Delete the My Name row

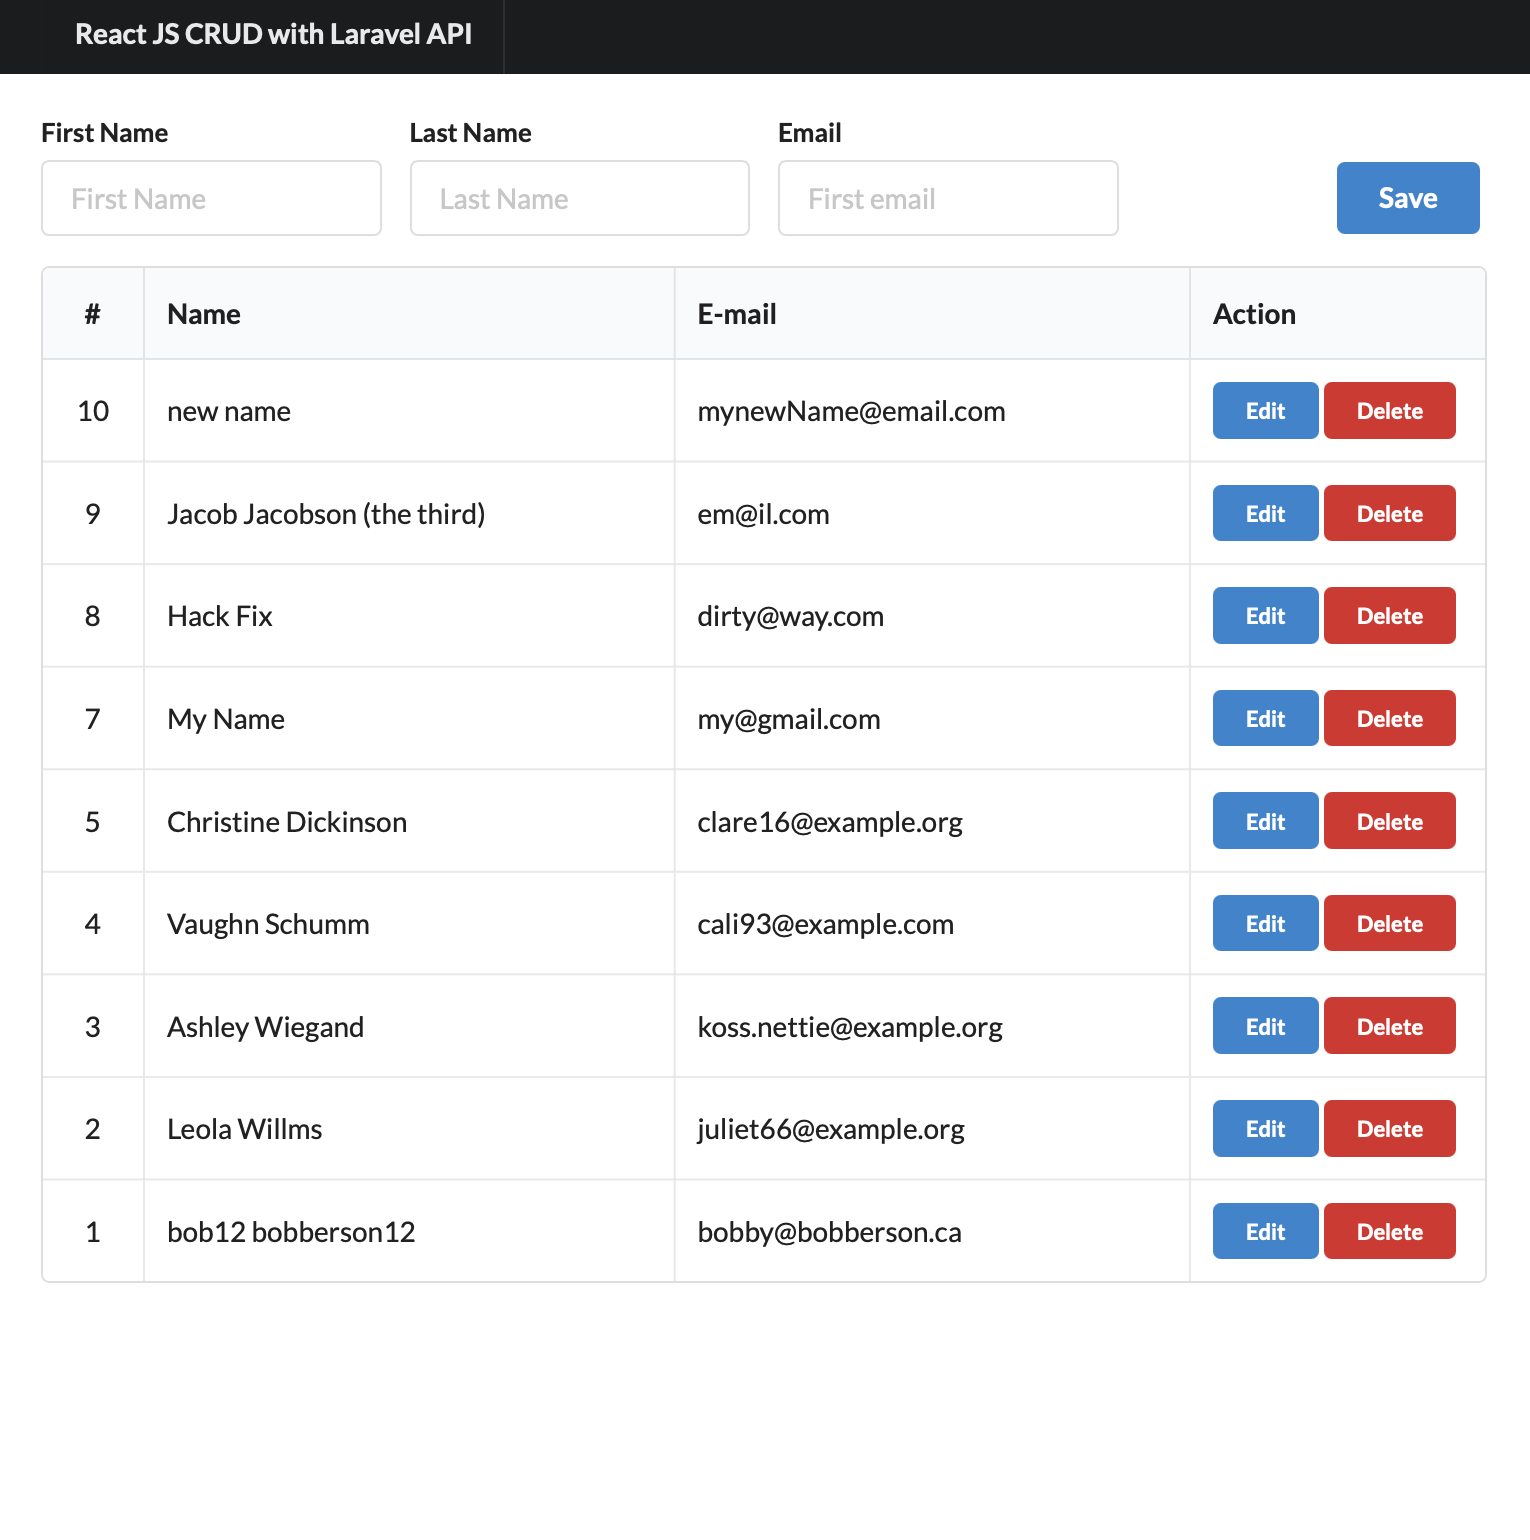(1389, 718)
